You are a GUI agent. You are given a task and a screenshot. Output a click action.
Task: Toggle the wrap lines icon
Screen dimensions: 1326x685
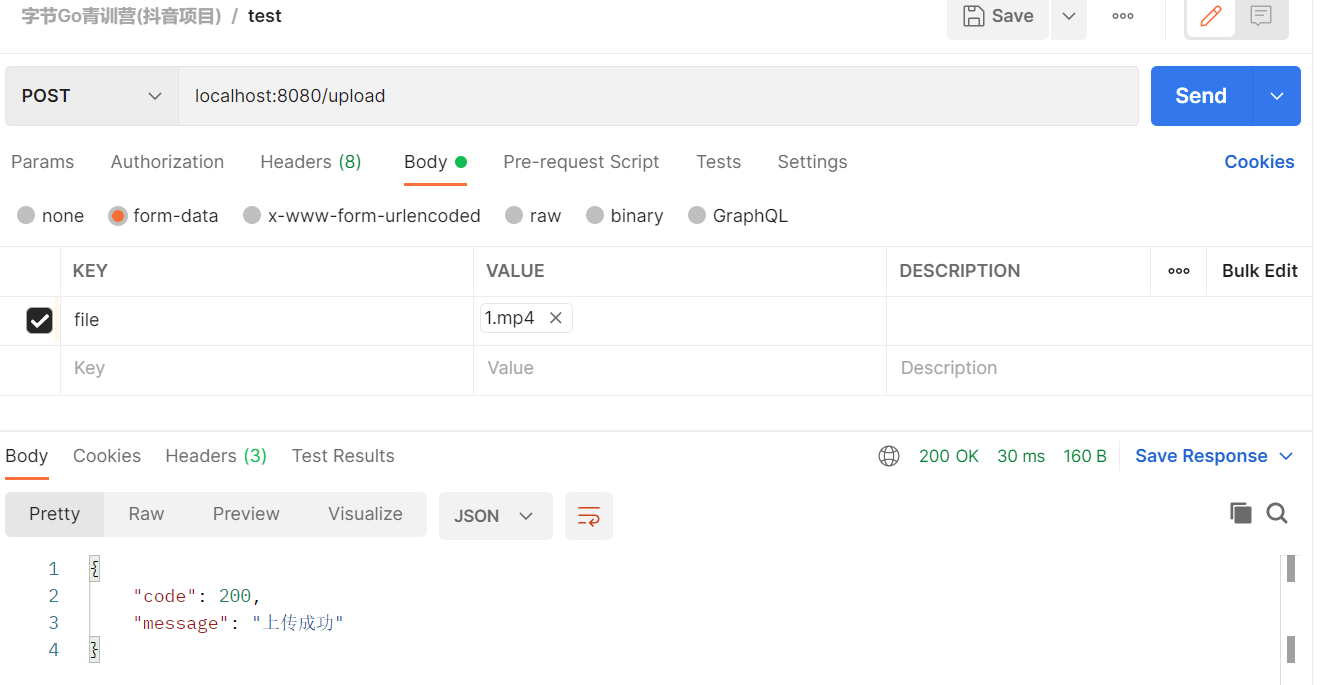tap(589, 516)
